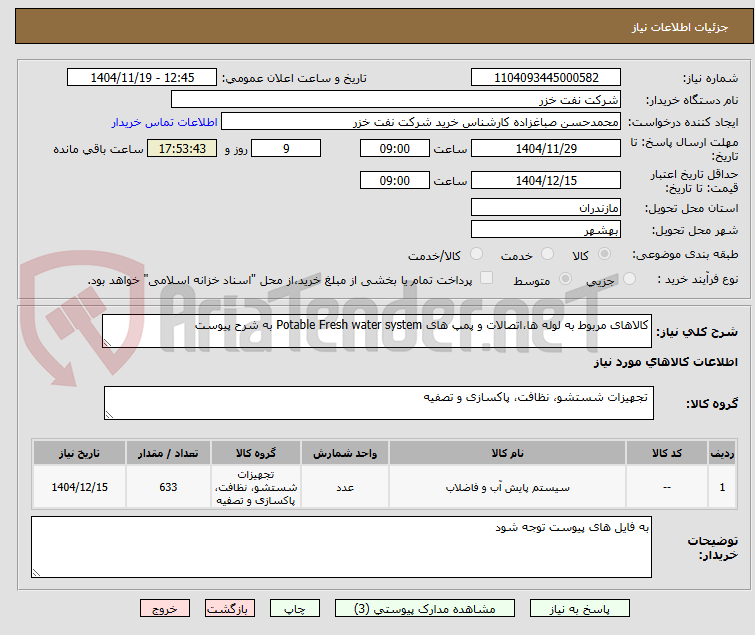755x635 pixels.
Task: Click the response deadline time 09:00 field
Action: click(x=395, y=148)
